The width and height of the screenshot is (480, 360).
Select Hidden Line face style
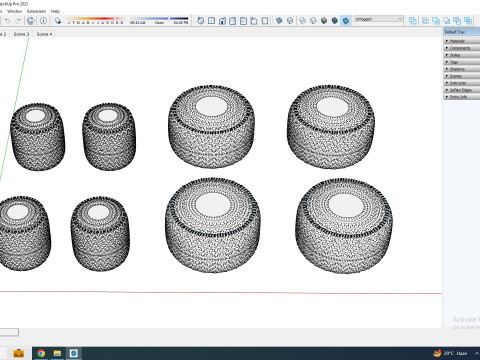pos(313,21)
